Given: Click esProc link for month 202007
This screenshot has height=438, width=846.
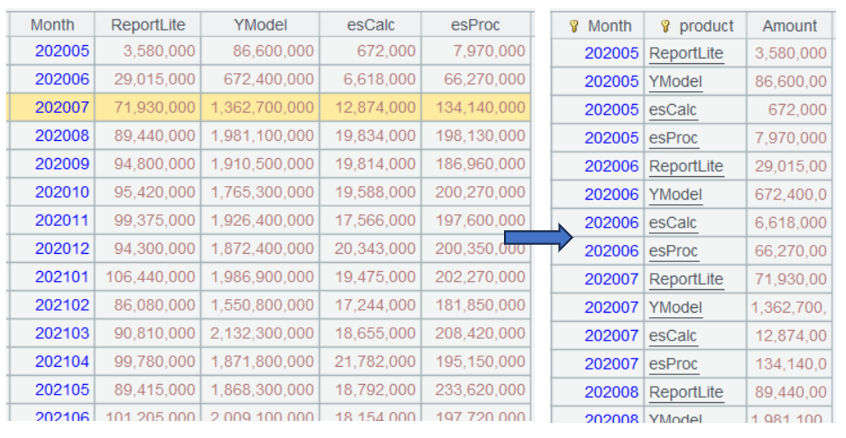Looking at the screenshot, I should coord(673,363).
